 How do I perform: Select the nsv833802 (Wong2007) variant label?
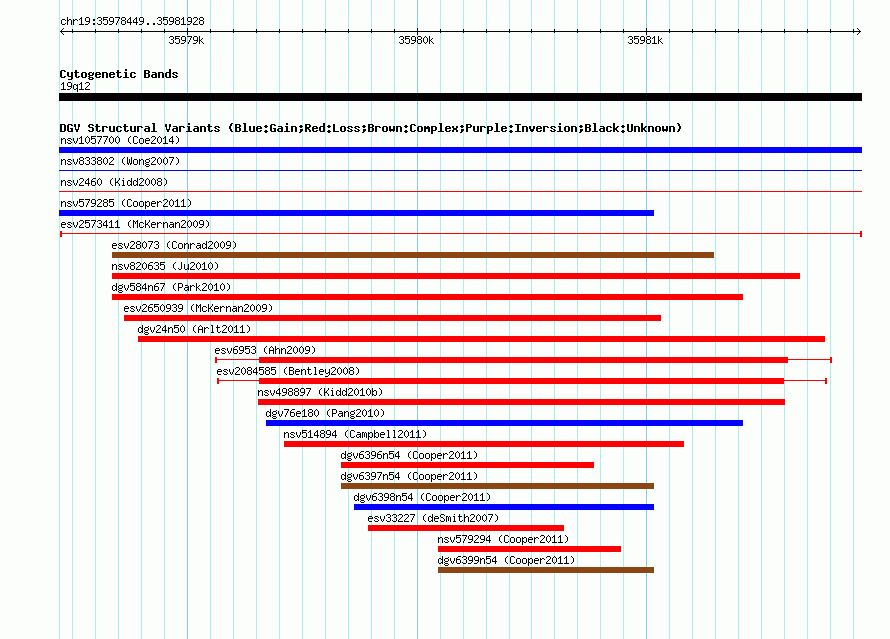120,161
